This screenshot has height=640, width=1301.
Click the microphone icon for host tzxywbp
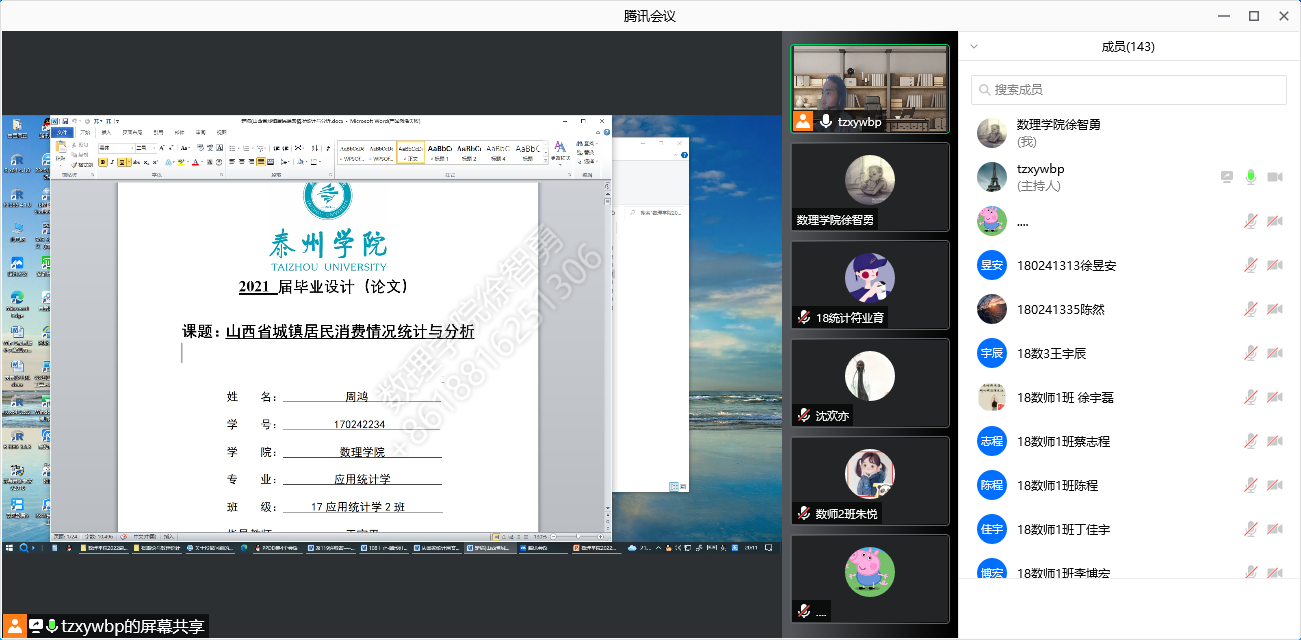pyautogui.click(x=1250, y=177)
